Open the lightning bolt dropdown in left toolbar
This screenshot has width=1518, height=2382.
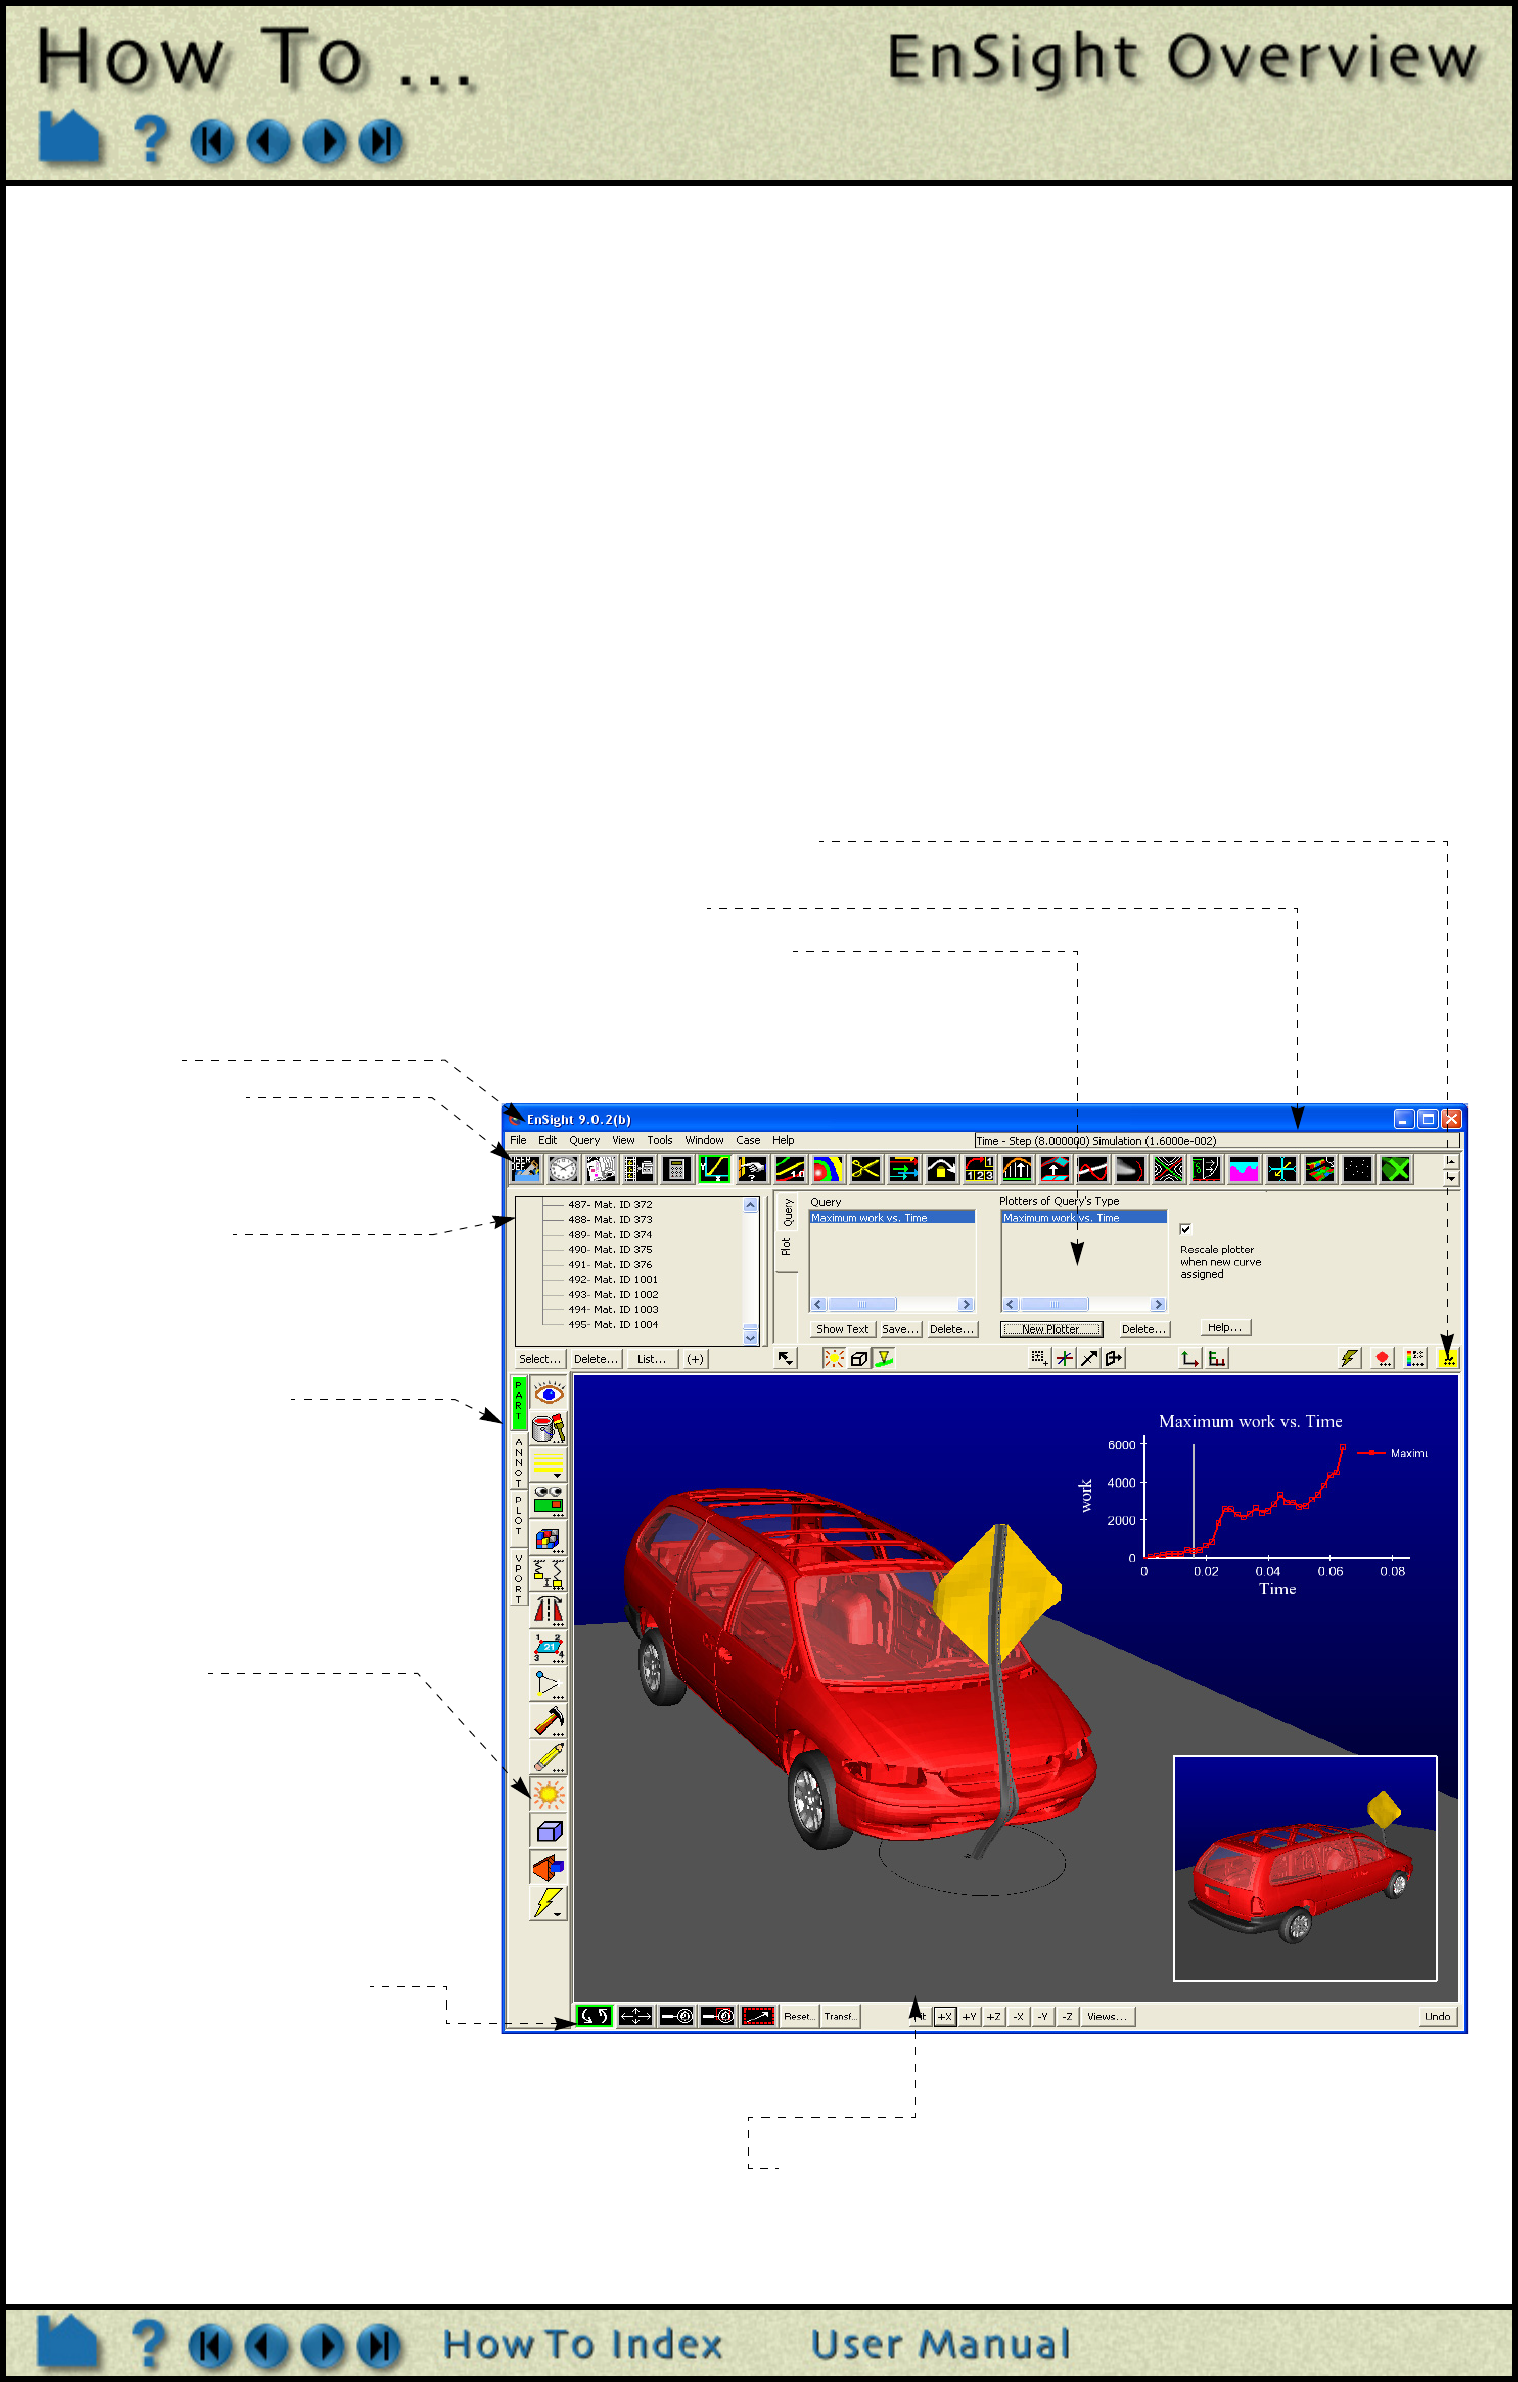548,1903
